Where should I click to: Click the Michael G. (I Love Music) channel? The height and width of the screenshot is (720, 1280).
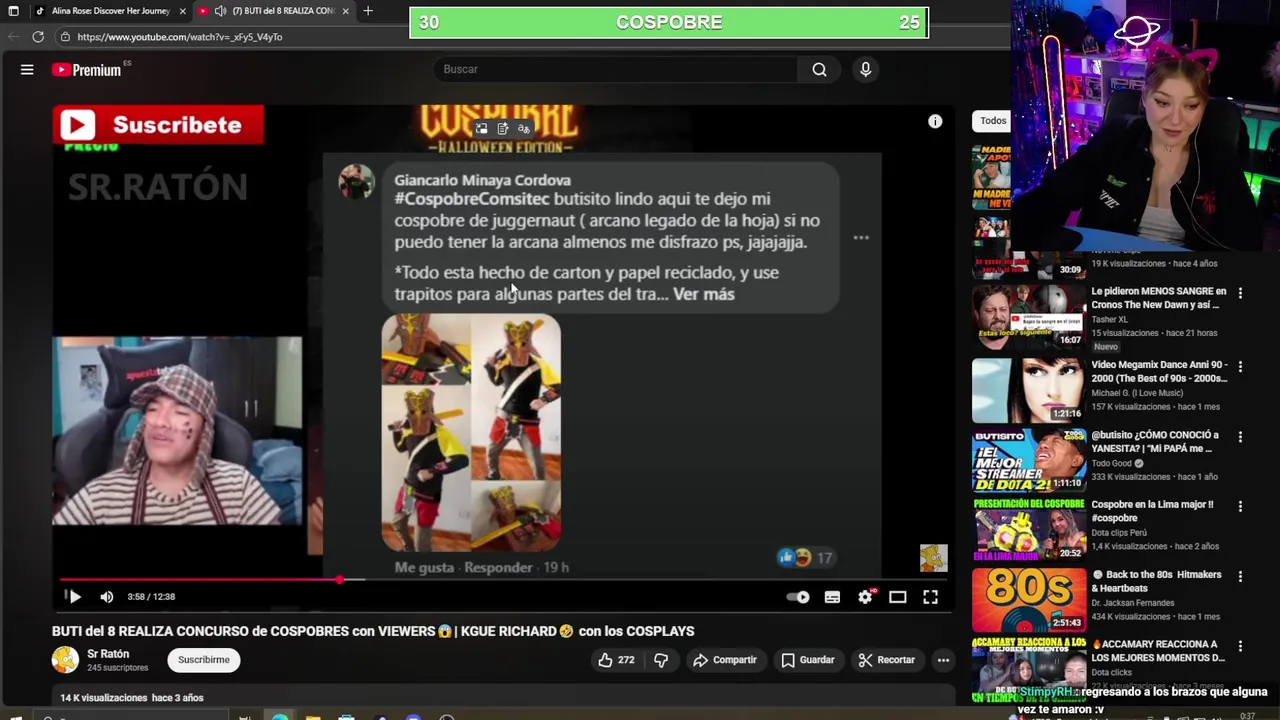coord(1137,393)
